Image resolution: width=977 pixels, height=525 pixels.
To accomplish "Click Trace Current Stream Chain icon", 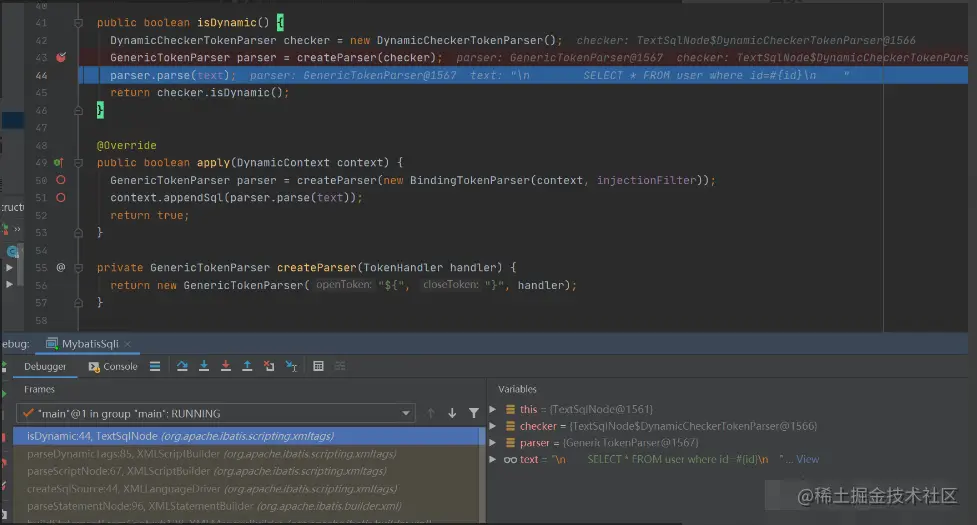I will [340, 366].
